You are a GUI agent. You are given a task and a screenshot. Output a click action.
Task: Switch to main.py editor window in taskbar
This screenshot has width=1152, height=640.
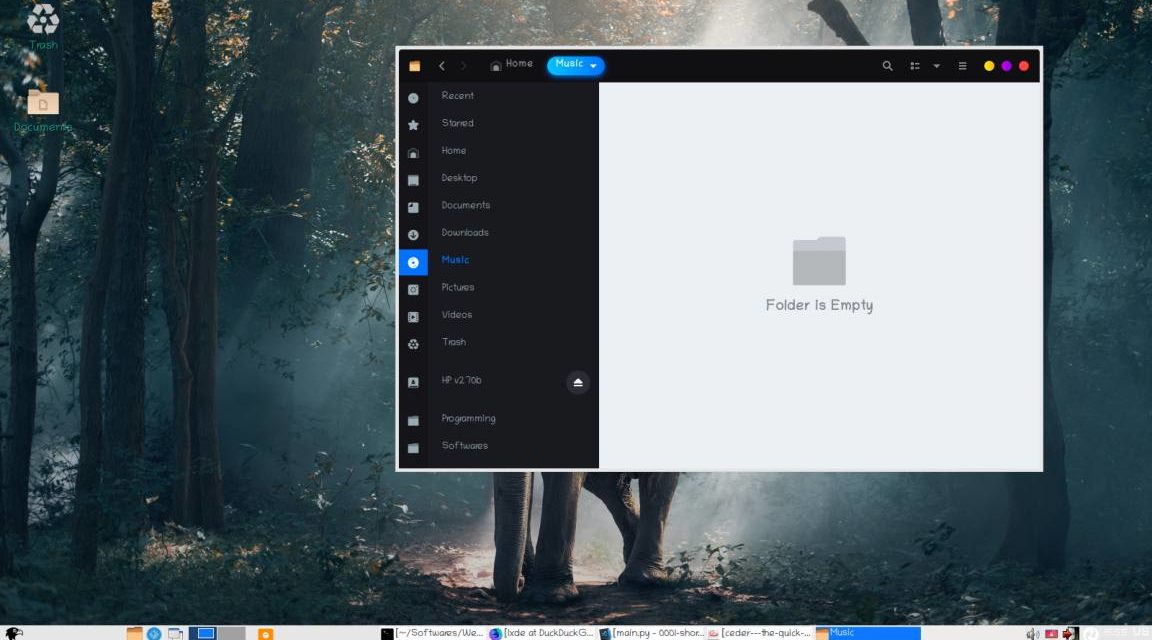coord(651,633)
